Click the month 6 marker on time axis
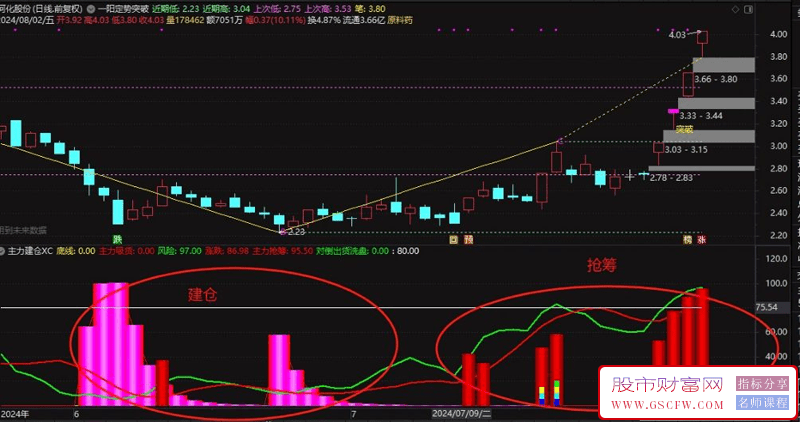This screenshot has height=422, width=800. 77,414
